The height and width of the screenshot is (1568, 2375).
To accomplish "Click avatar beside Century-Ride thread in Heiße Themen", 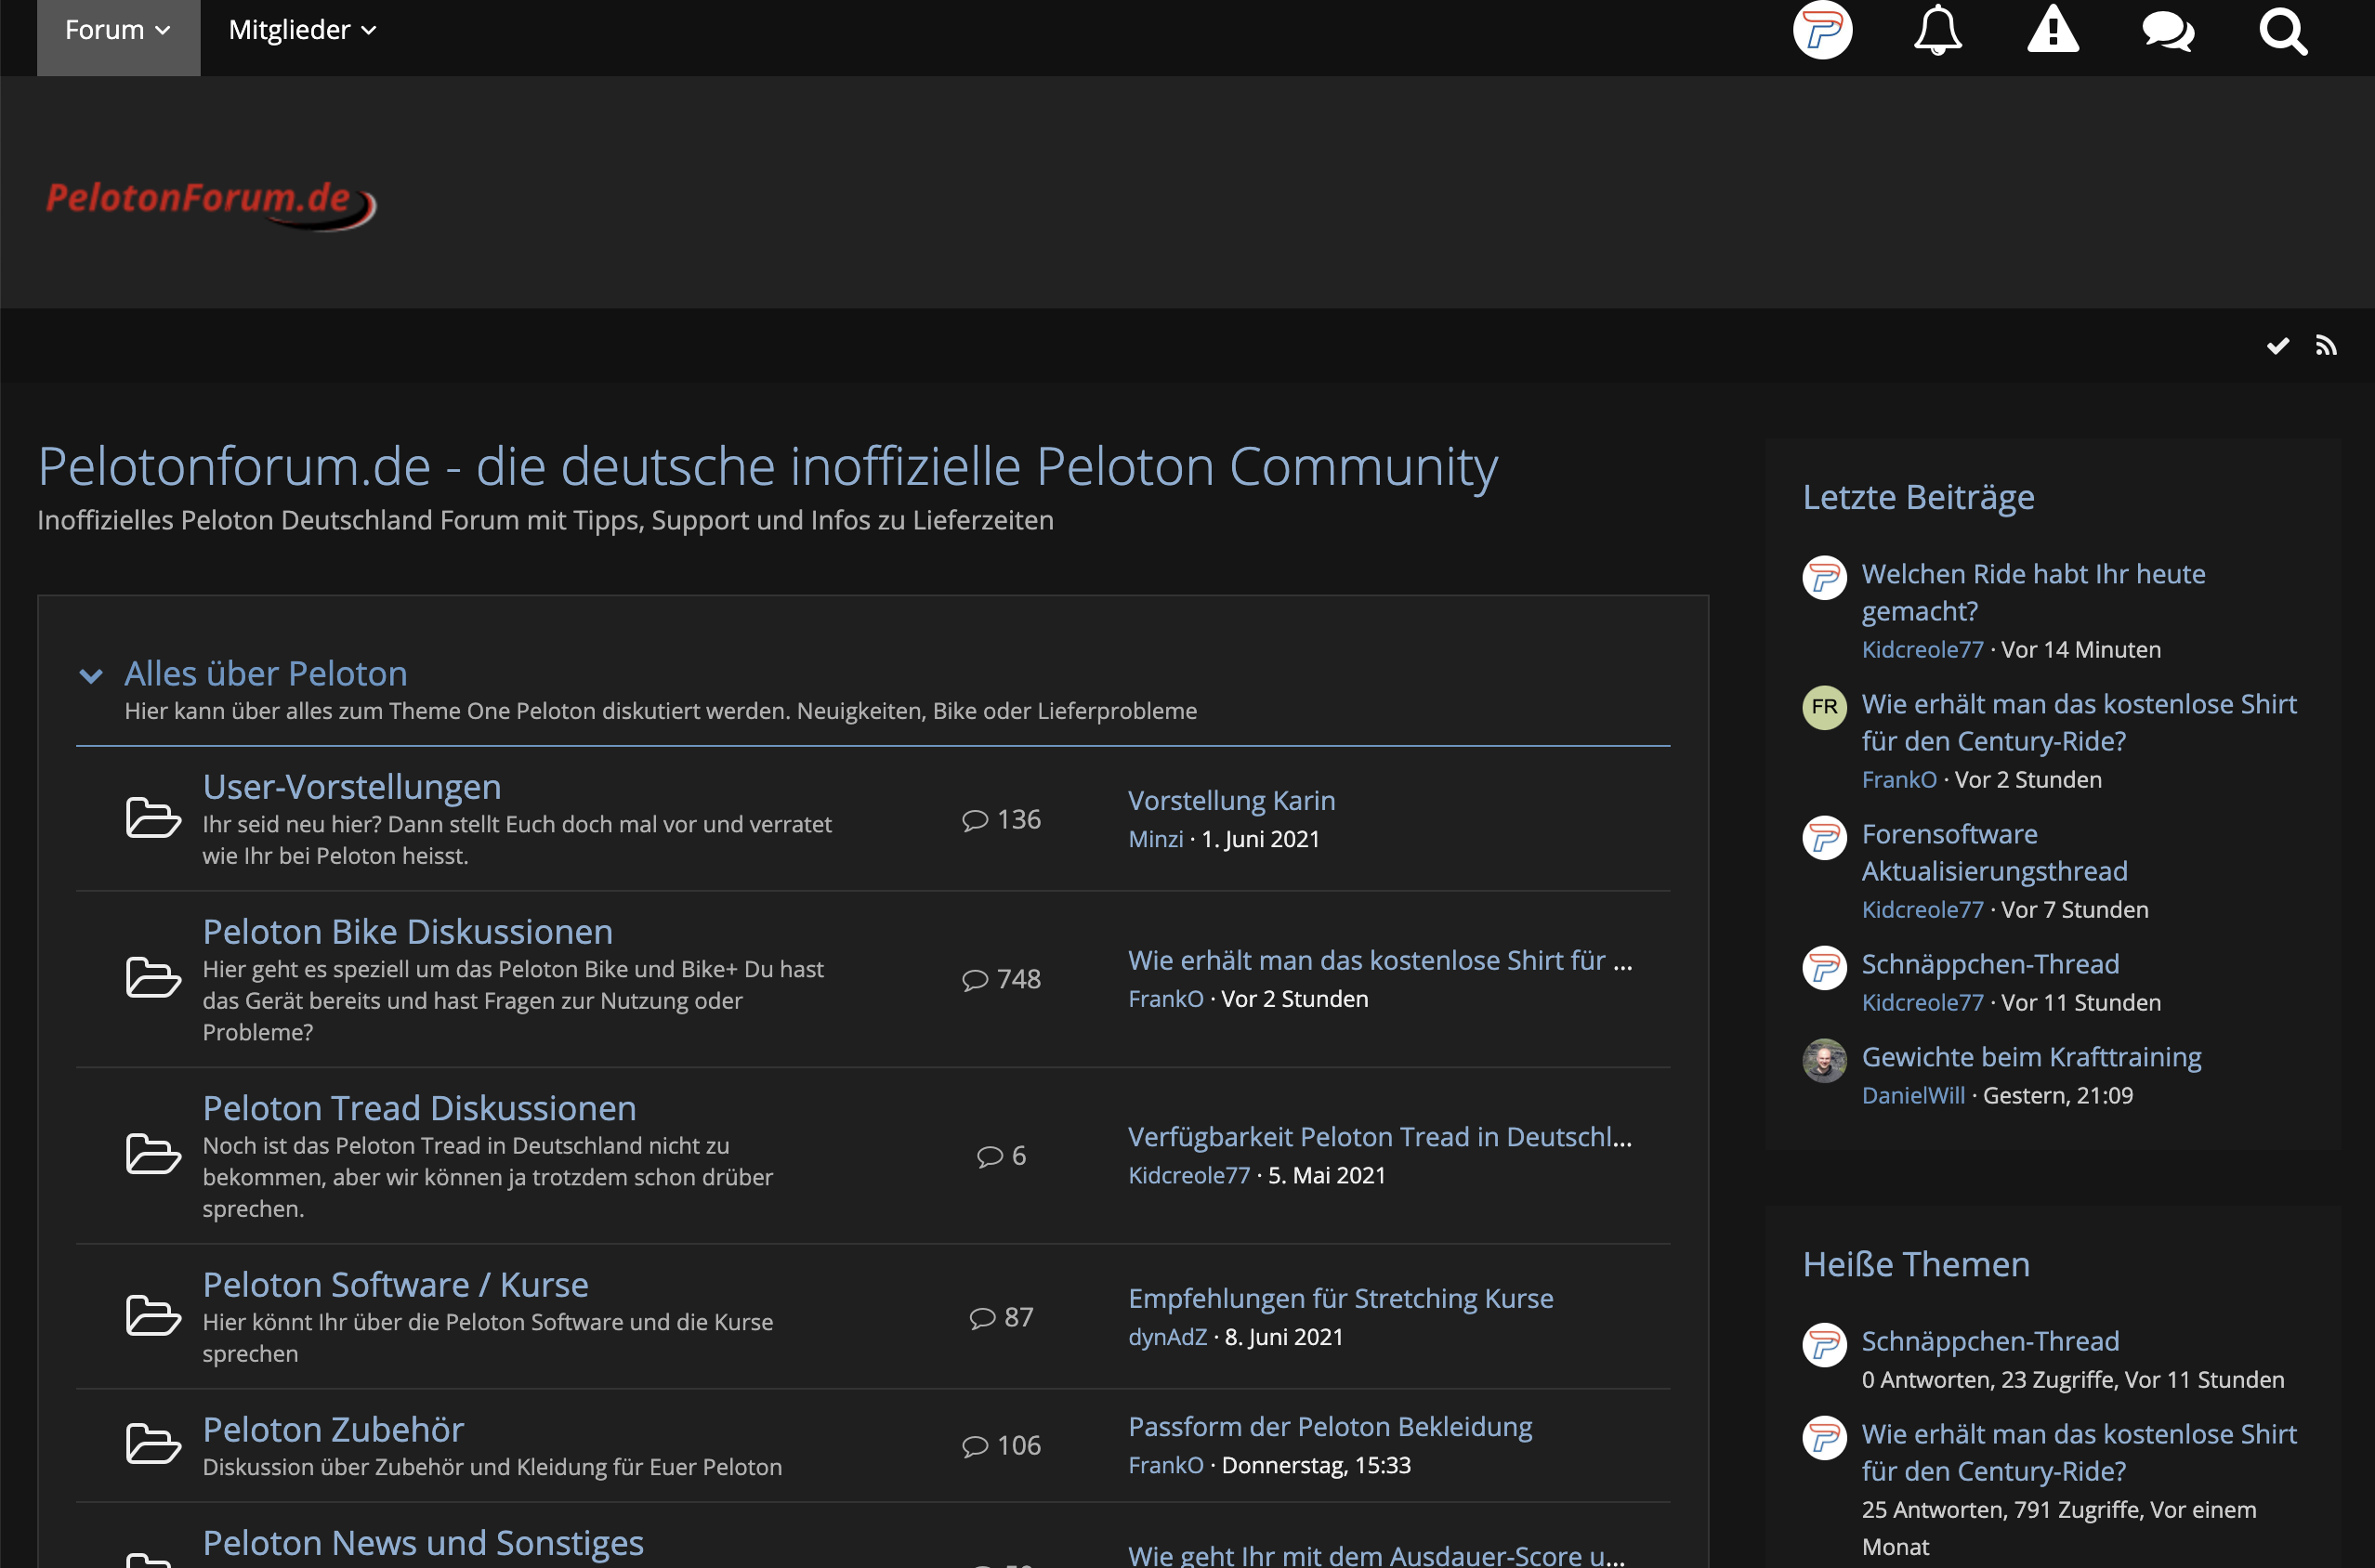I will pos(1824,1438).
